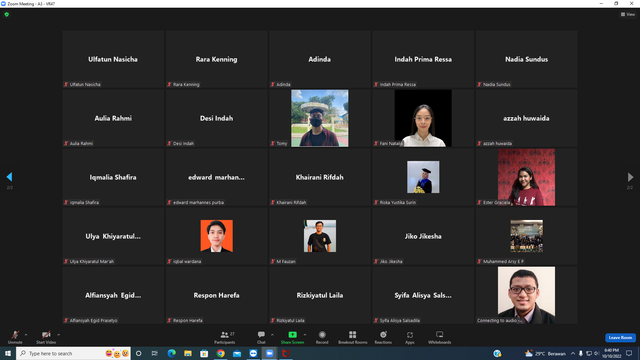Click the green Share Screen button
This screenshot has width=640, height=360.
point(292,337)
